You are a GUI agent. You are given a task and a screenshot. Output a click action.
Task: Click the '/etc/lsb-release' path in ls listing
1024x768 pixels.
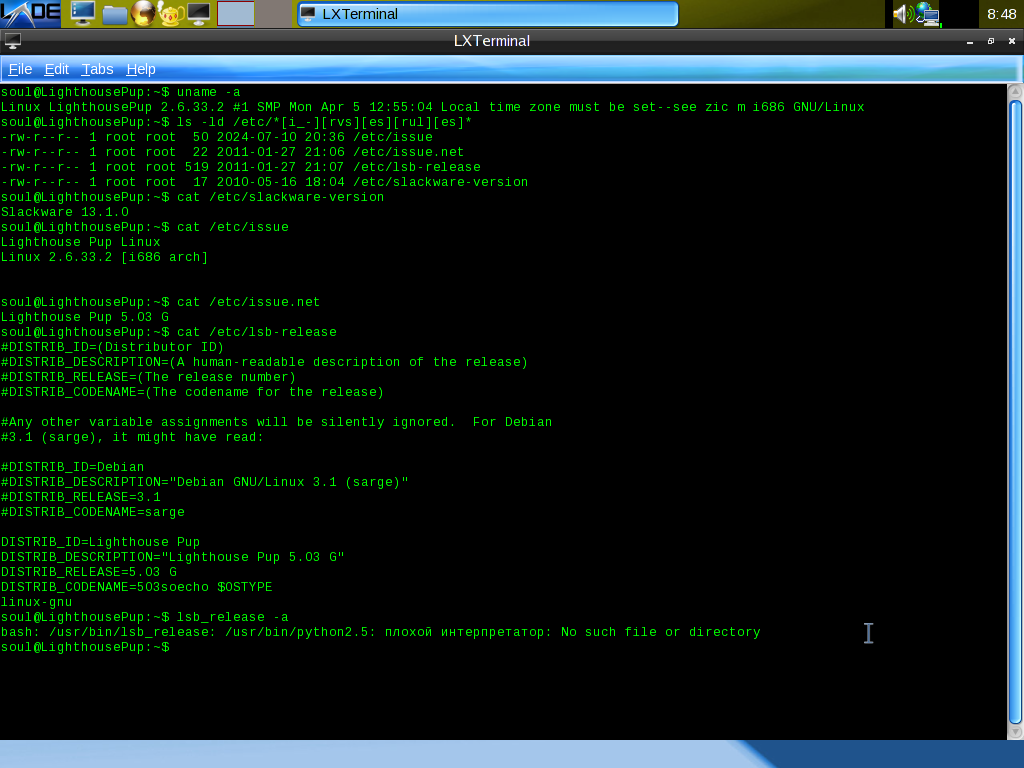point(417,167)
